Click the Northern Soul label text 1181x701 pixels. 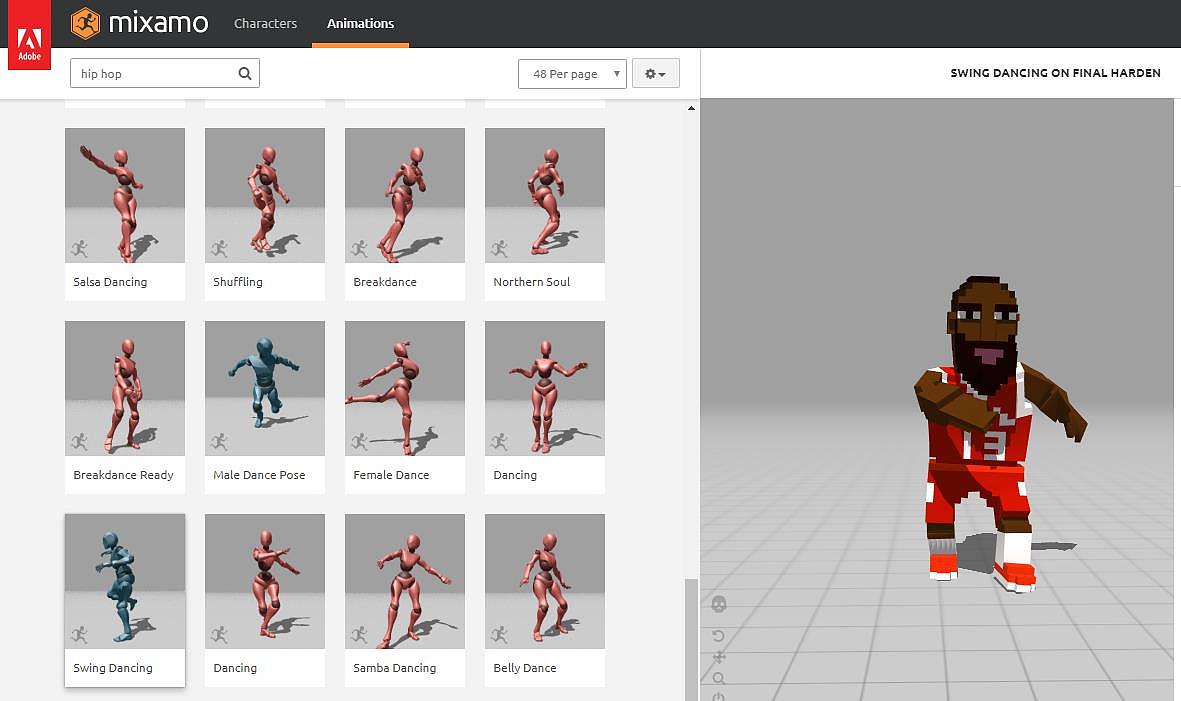coord(532,282)
